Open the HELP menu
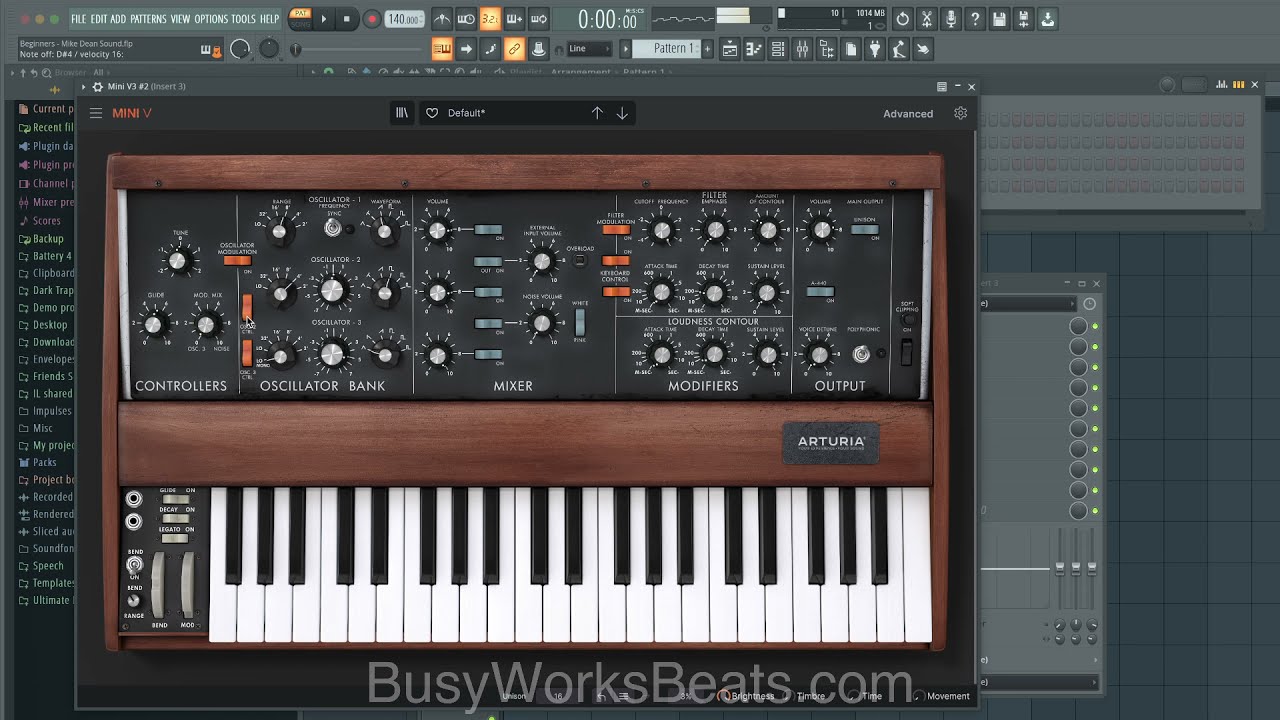1280x720 pixels. click(269, 19)
